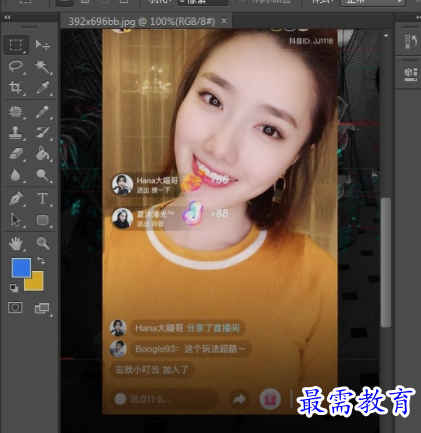This screenshot has height=433, width=421.
Task: Expand the right panel dock arrows
Action: 418,17
